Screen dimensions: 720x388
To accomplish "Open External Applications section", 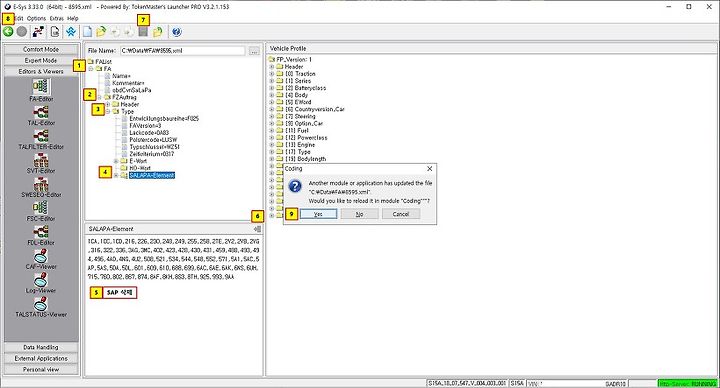I will click(41, 358).
